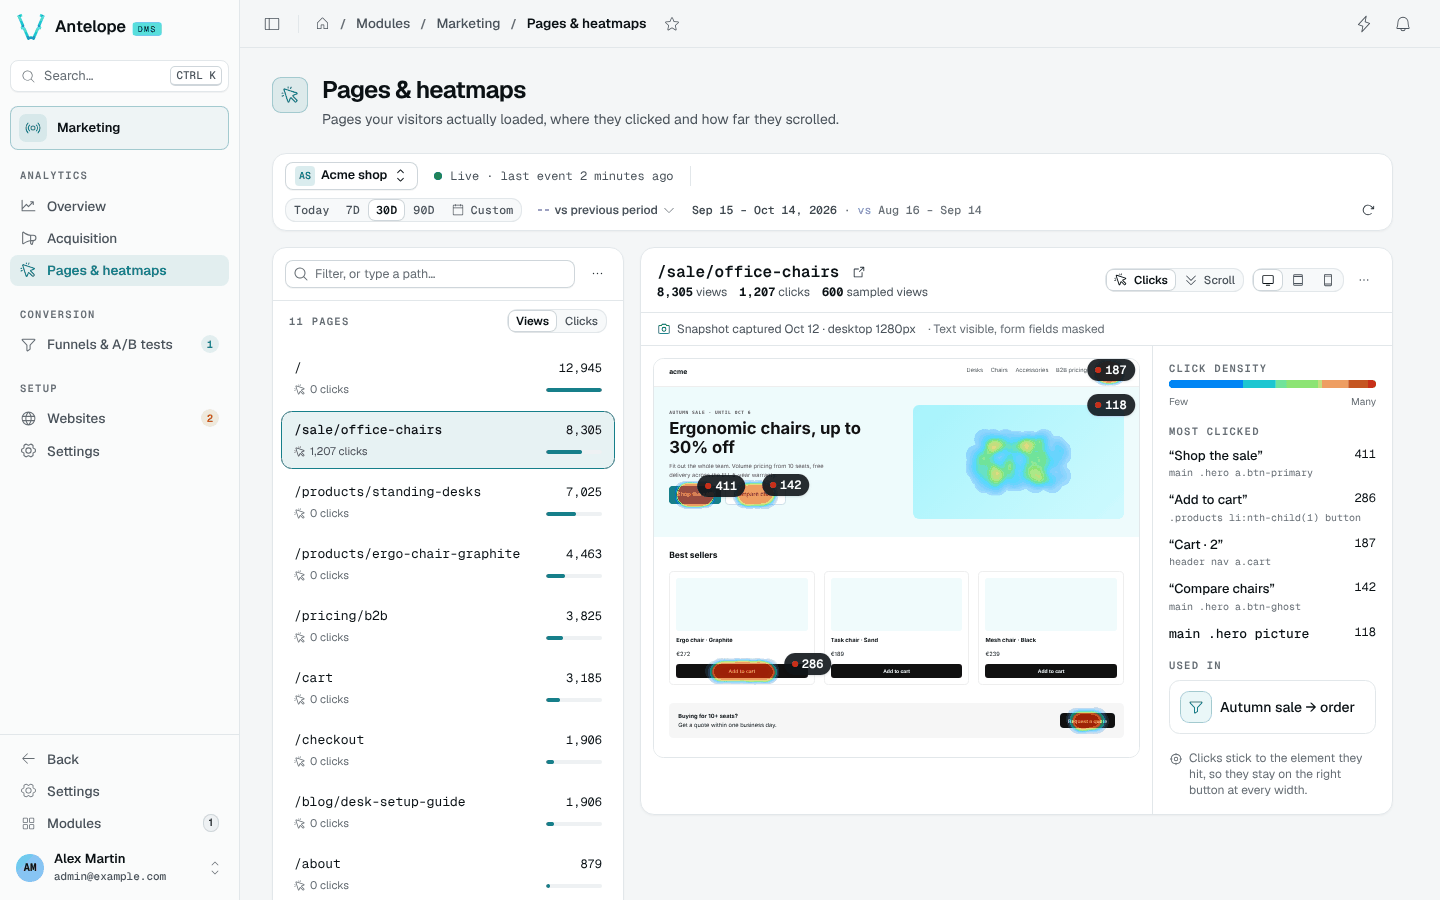The image size is (1440, 900).
Task: Click the Modules breadcrumb link
Action: (383, 24)
